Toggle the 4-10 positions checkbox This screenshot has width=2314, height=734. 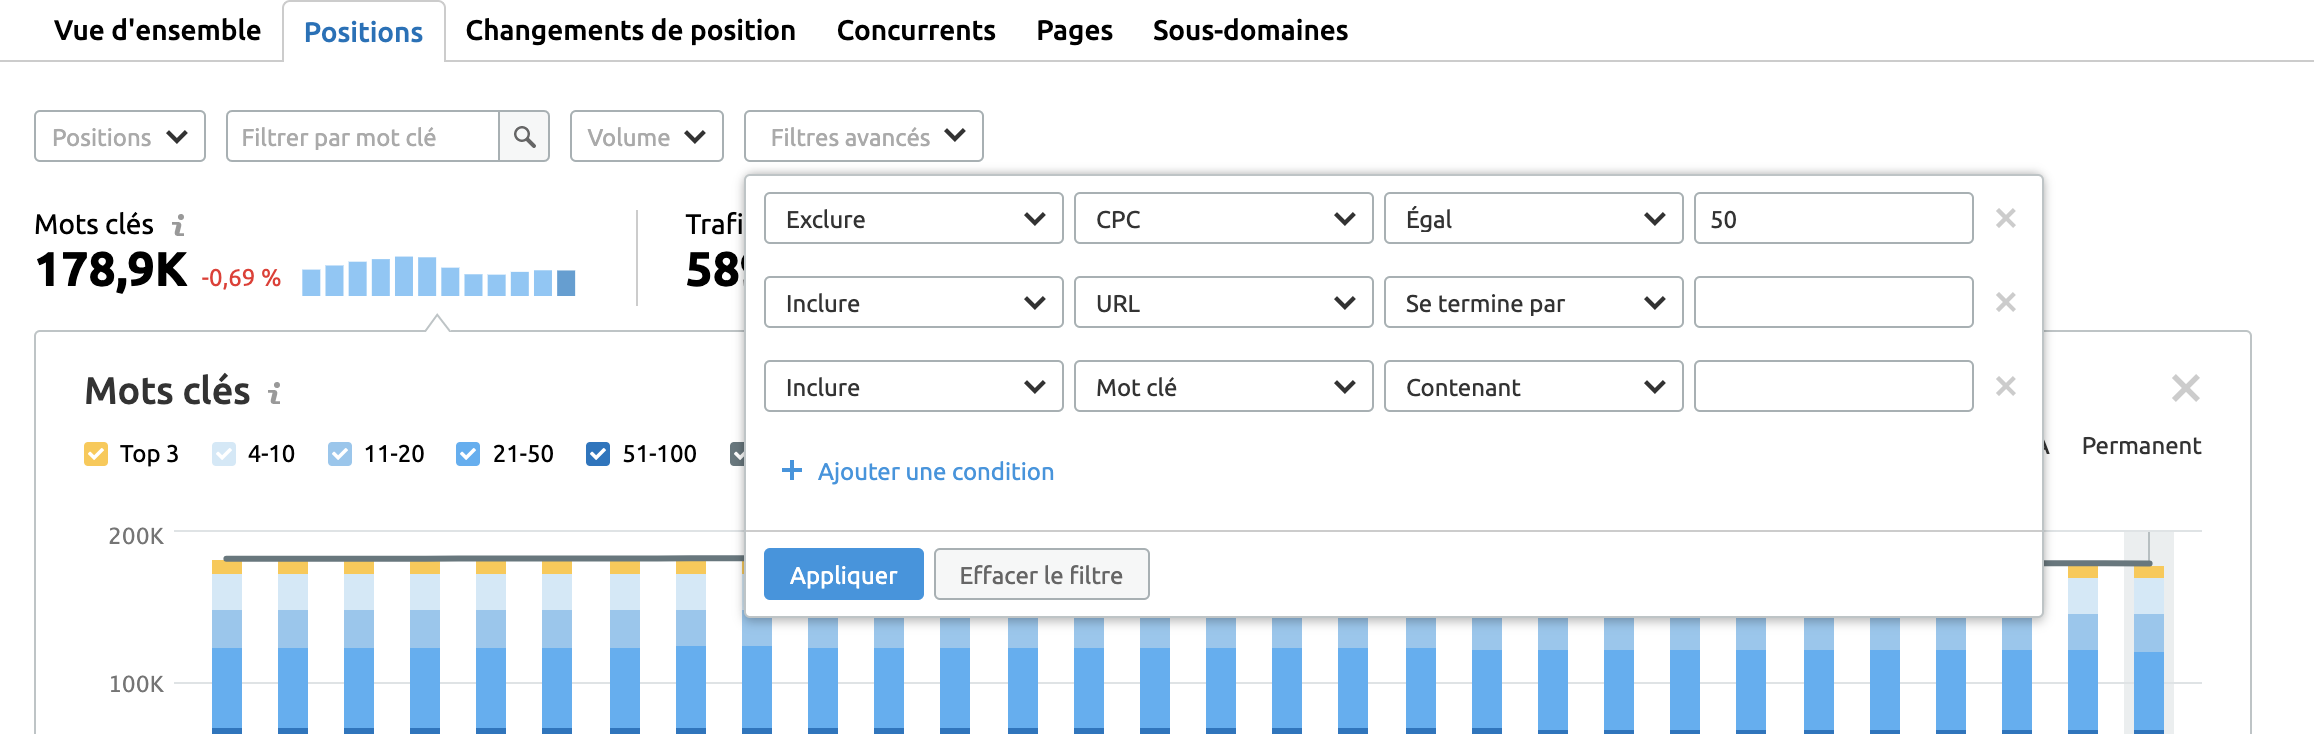coord(224,454)
